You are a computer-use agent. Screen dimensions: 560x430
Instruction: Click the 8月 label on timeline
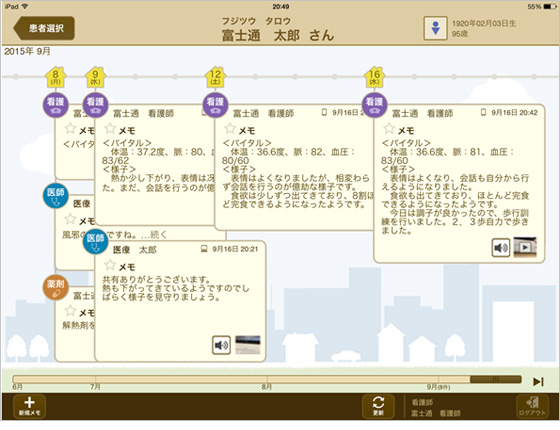point(266,387)
